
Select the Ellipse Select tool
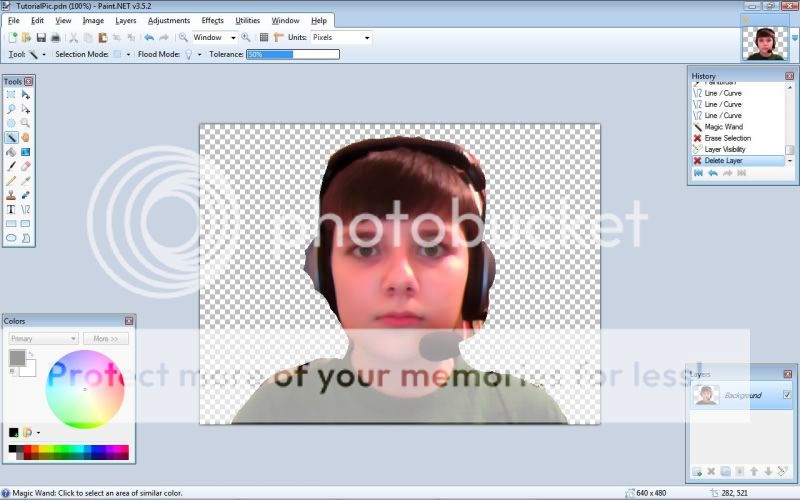[11, 123]
